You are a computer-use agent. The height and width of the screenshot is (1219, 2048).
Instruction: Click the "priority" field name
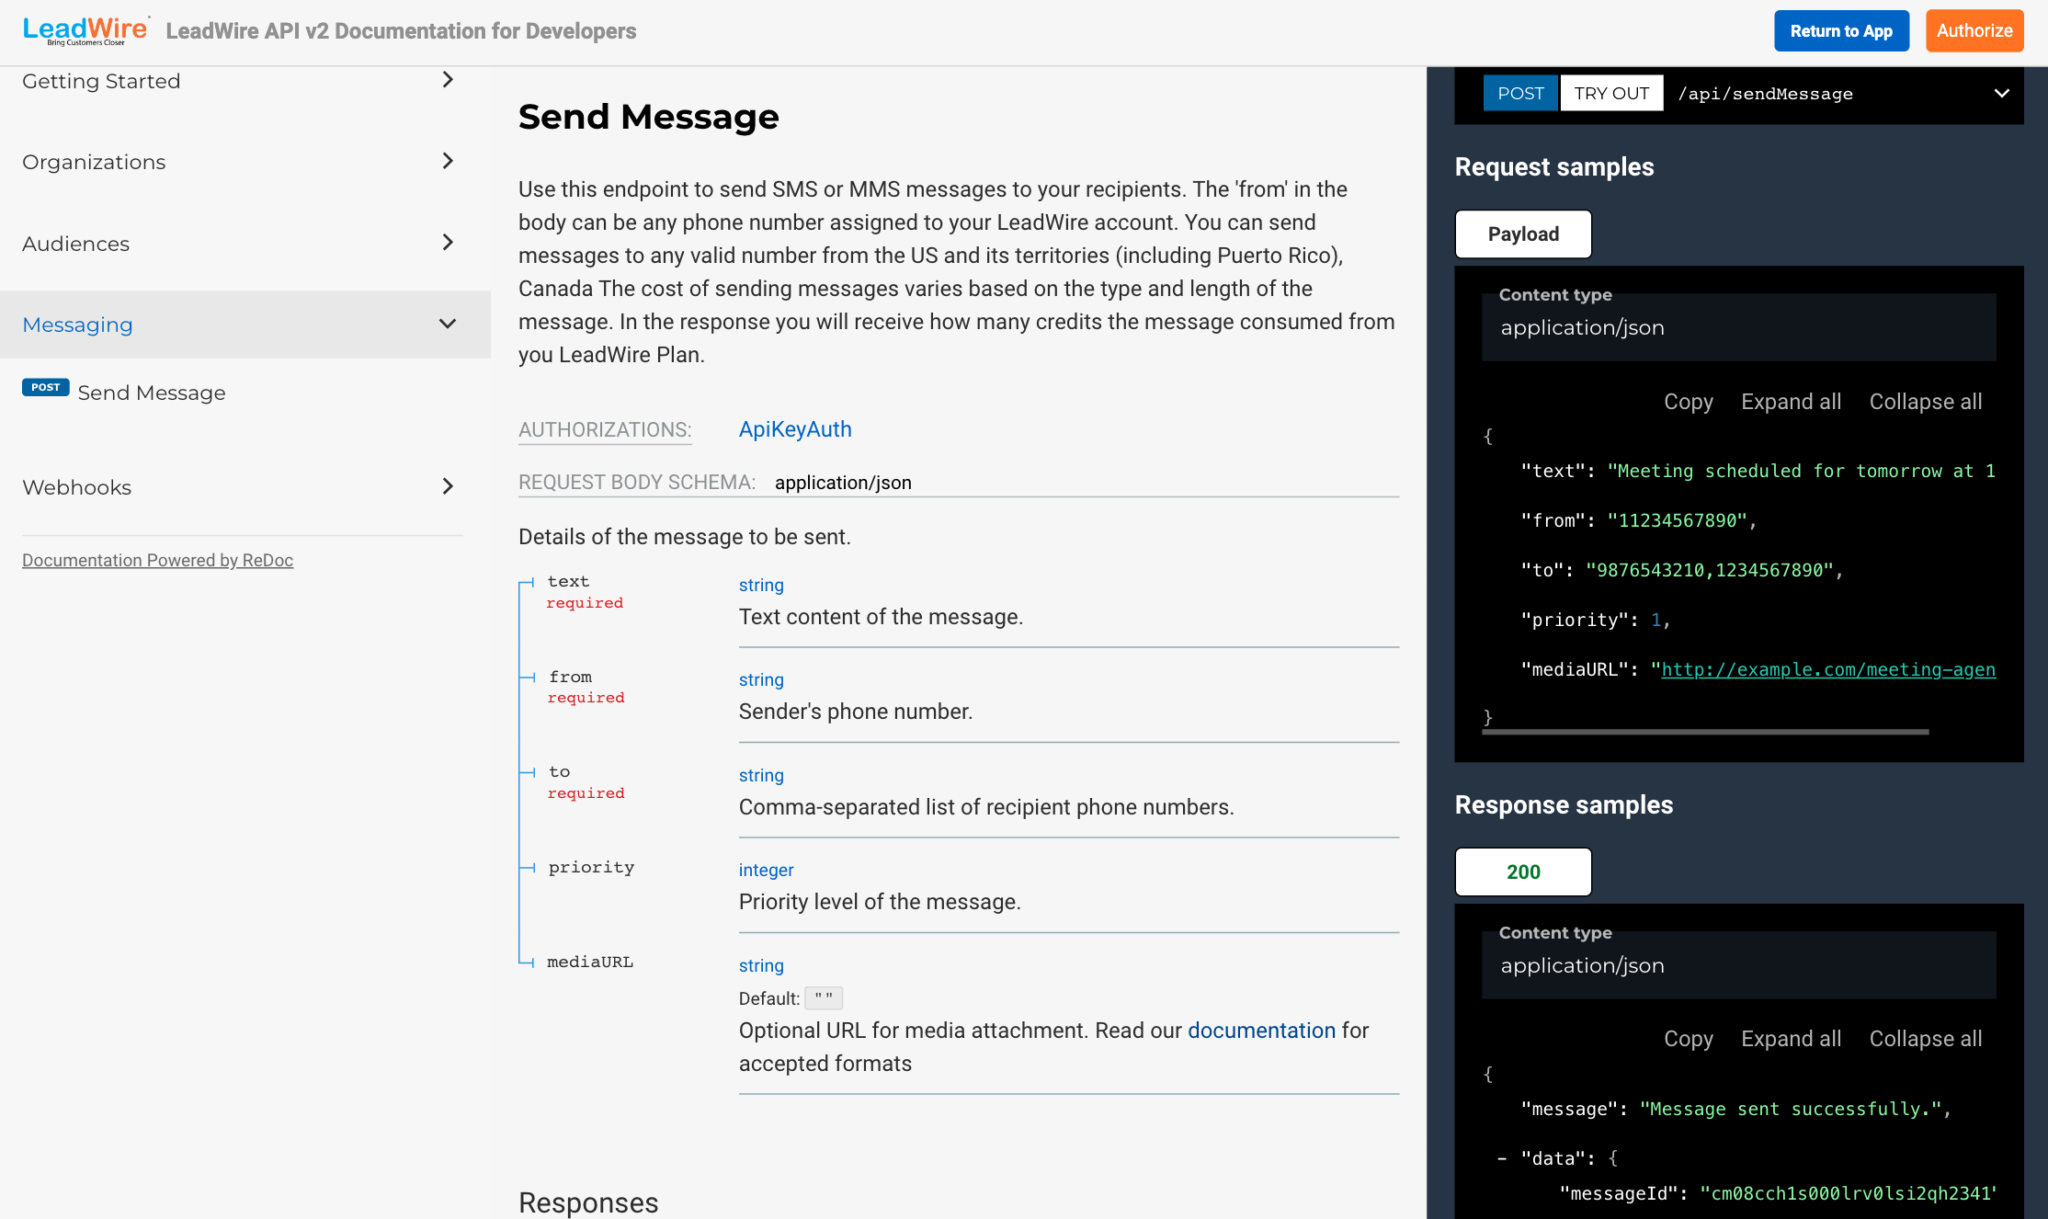pos(591,867)
